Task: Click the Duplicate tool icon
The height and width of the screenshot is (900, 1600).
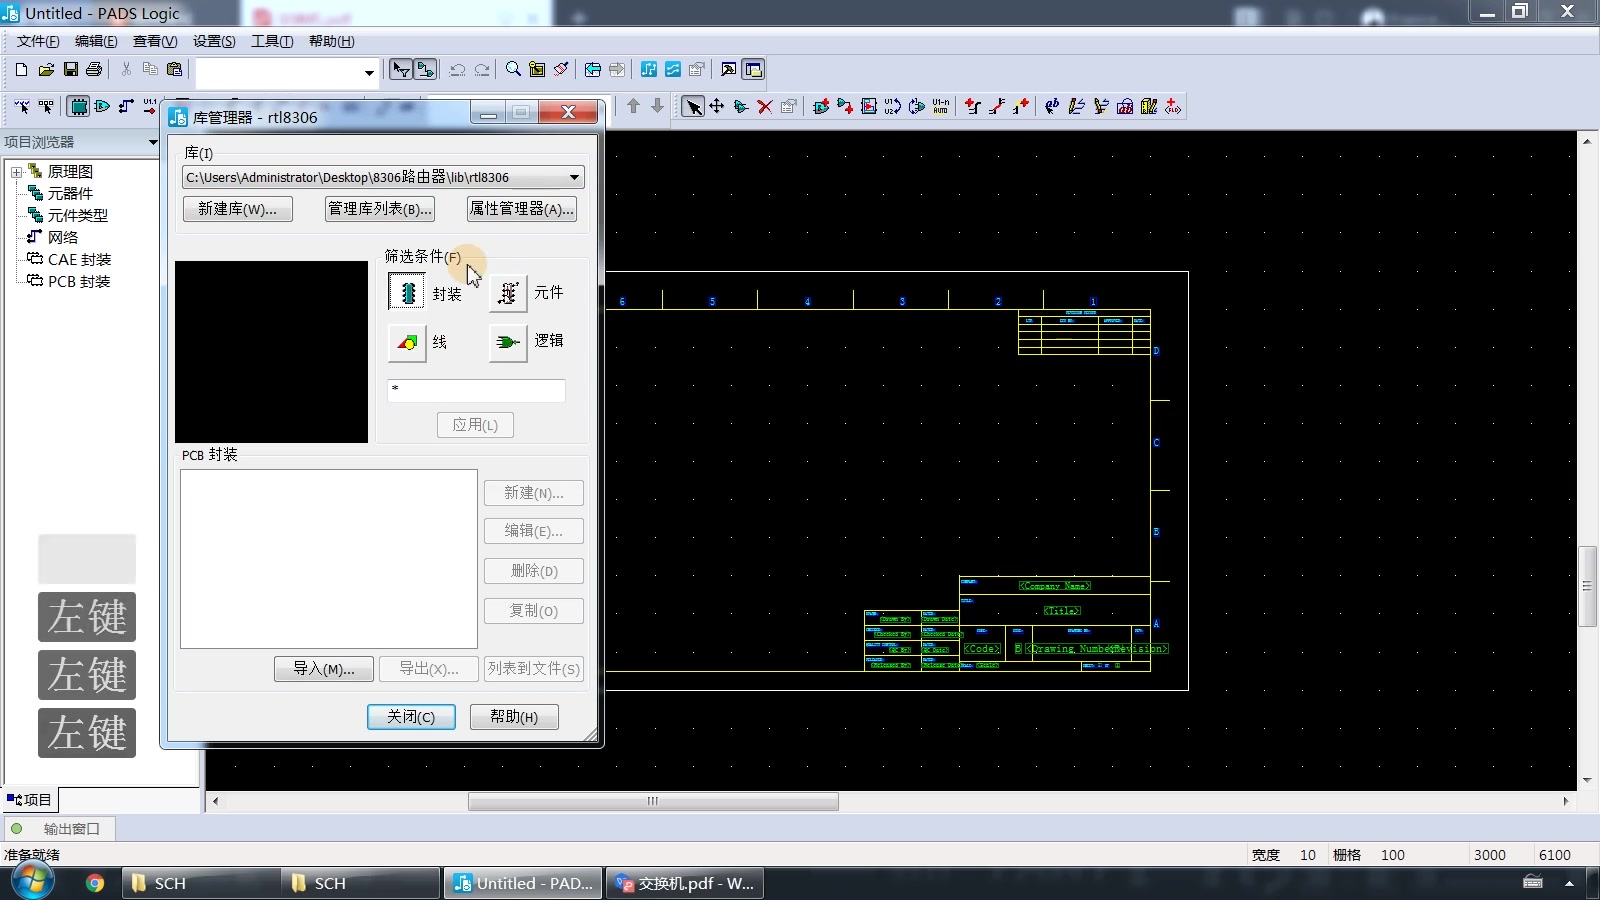Action: (x=741, y=107)
